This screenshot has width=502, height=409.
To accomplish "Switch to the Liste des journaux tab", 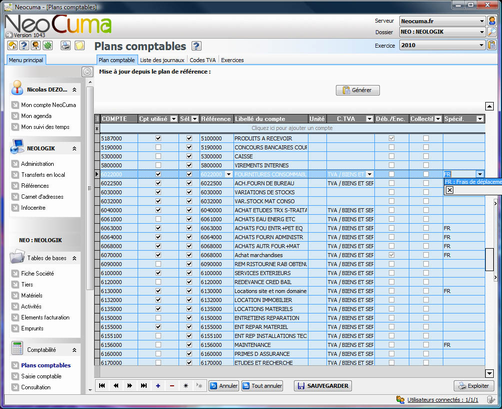I will 162,60.
